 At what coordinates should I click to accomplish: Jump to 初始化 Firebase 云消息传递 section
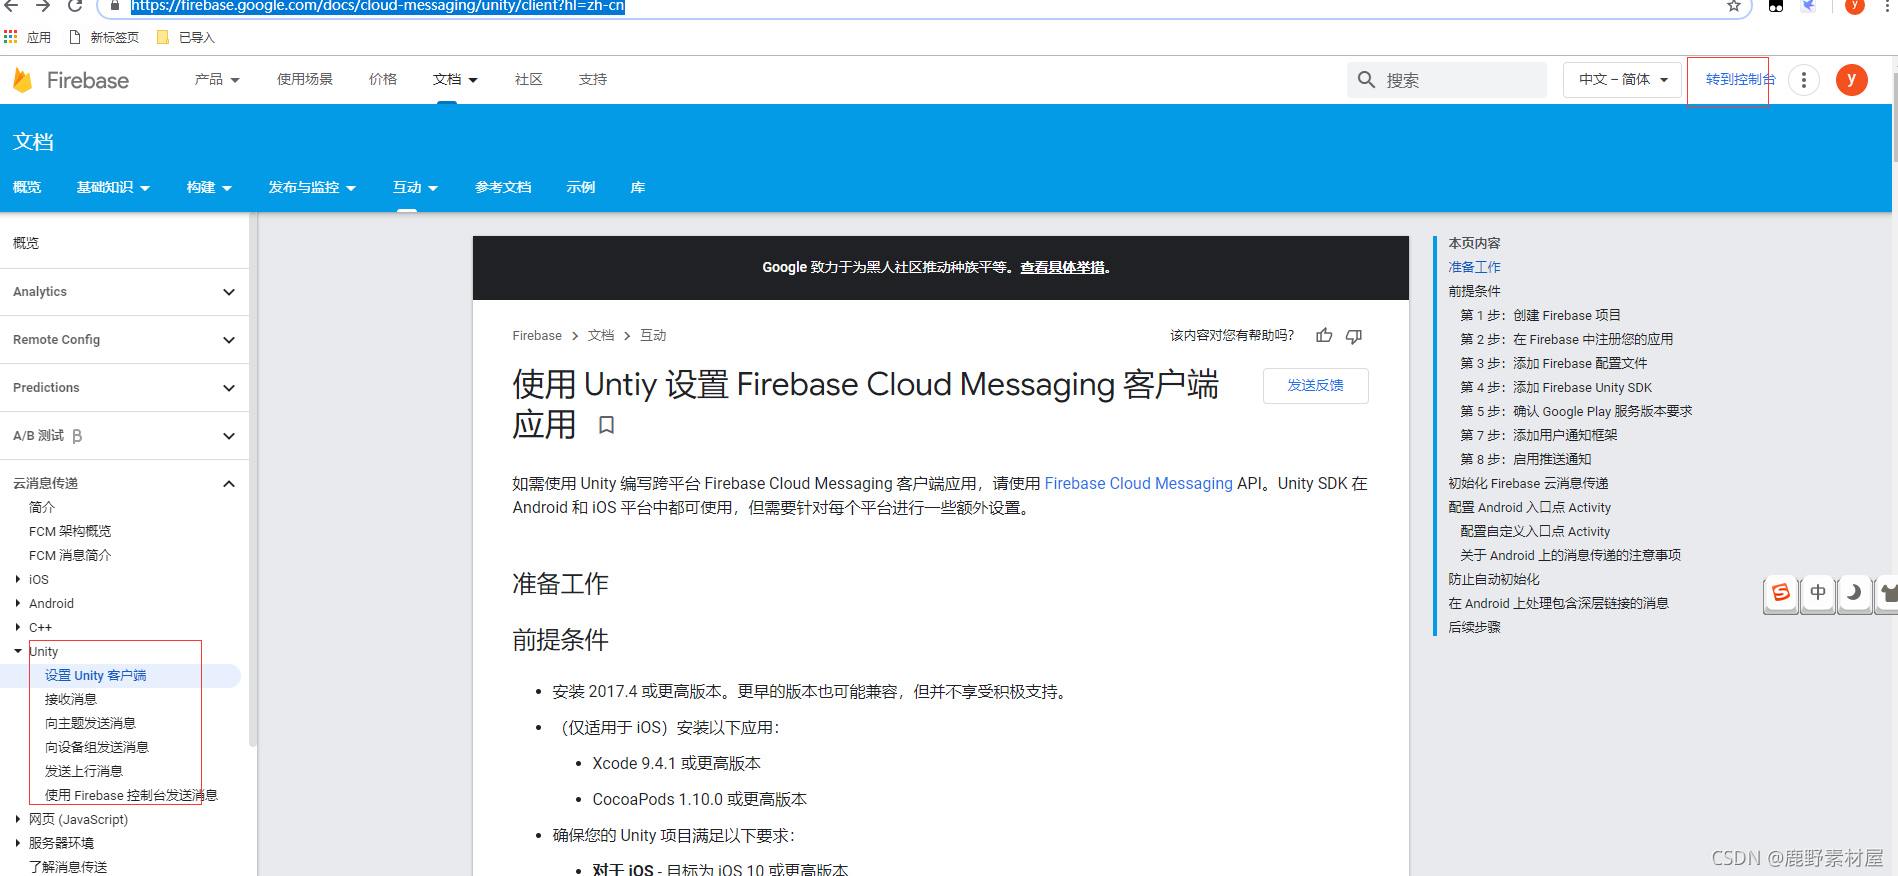[x=1529, y=483]
